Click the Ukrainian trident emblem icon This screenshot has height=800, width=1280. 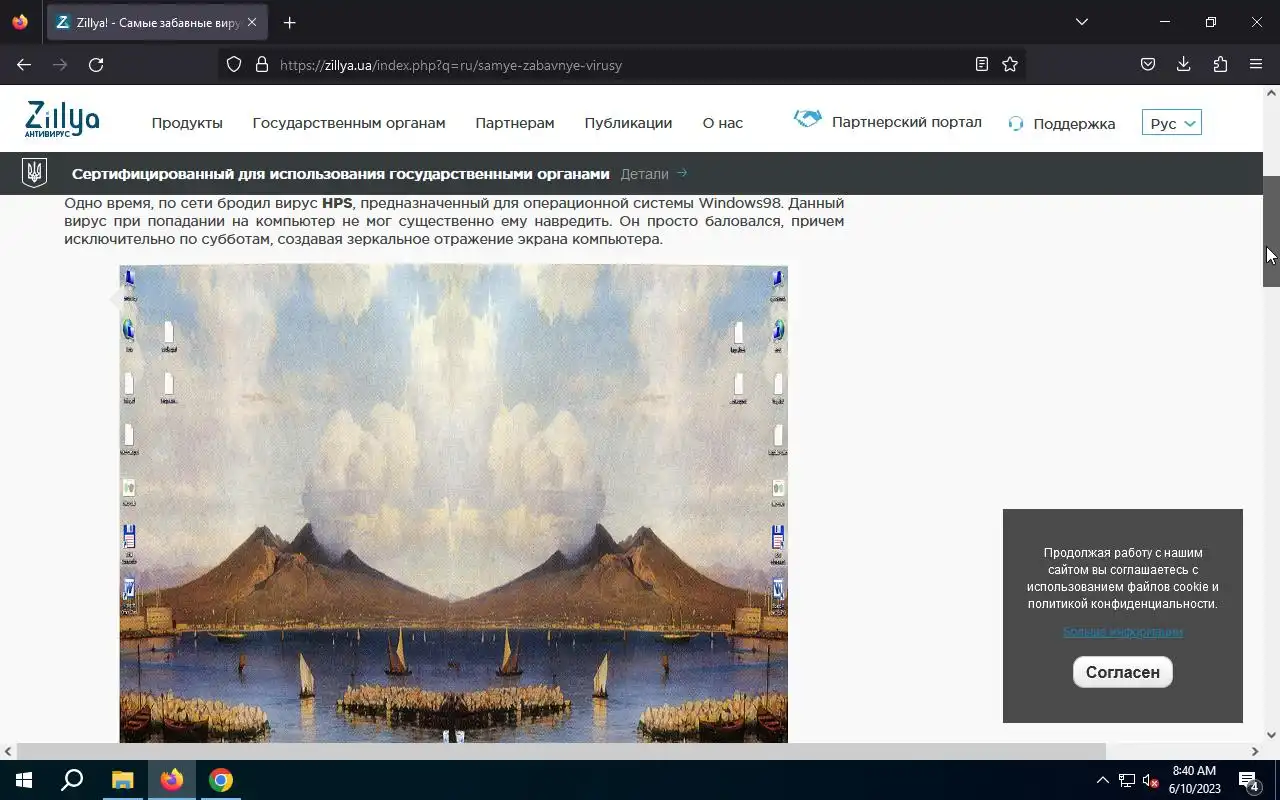point(35,173)
